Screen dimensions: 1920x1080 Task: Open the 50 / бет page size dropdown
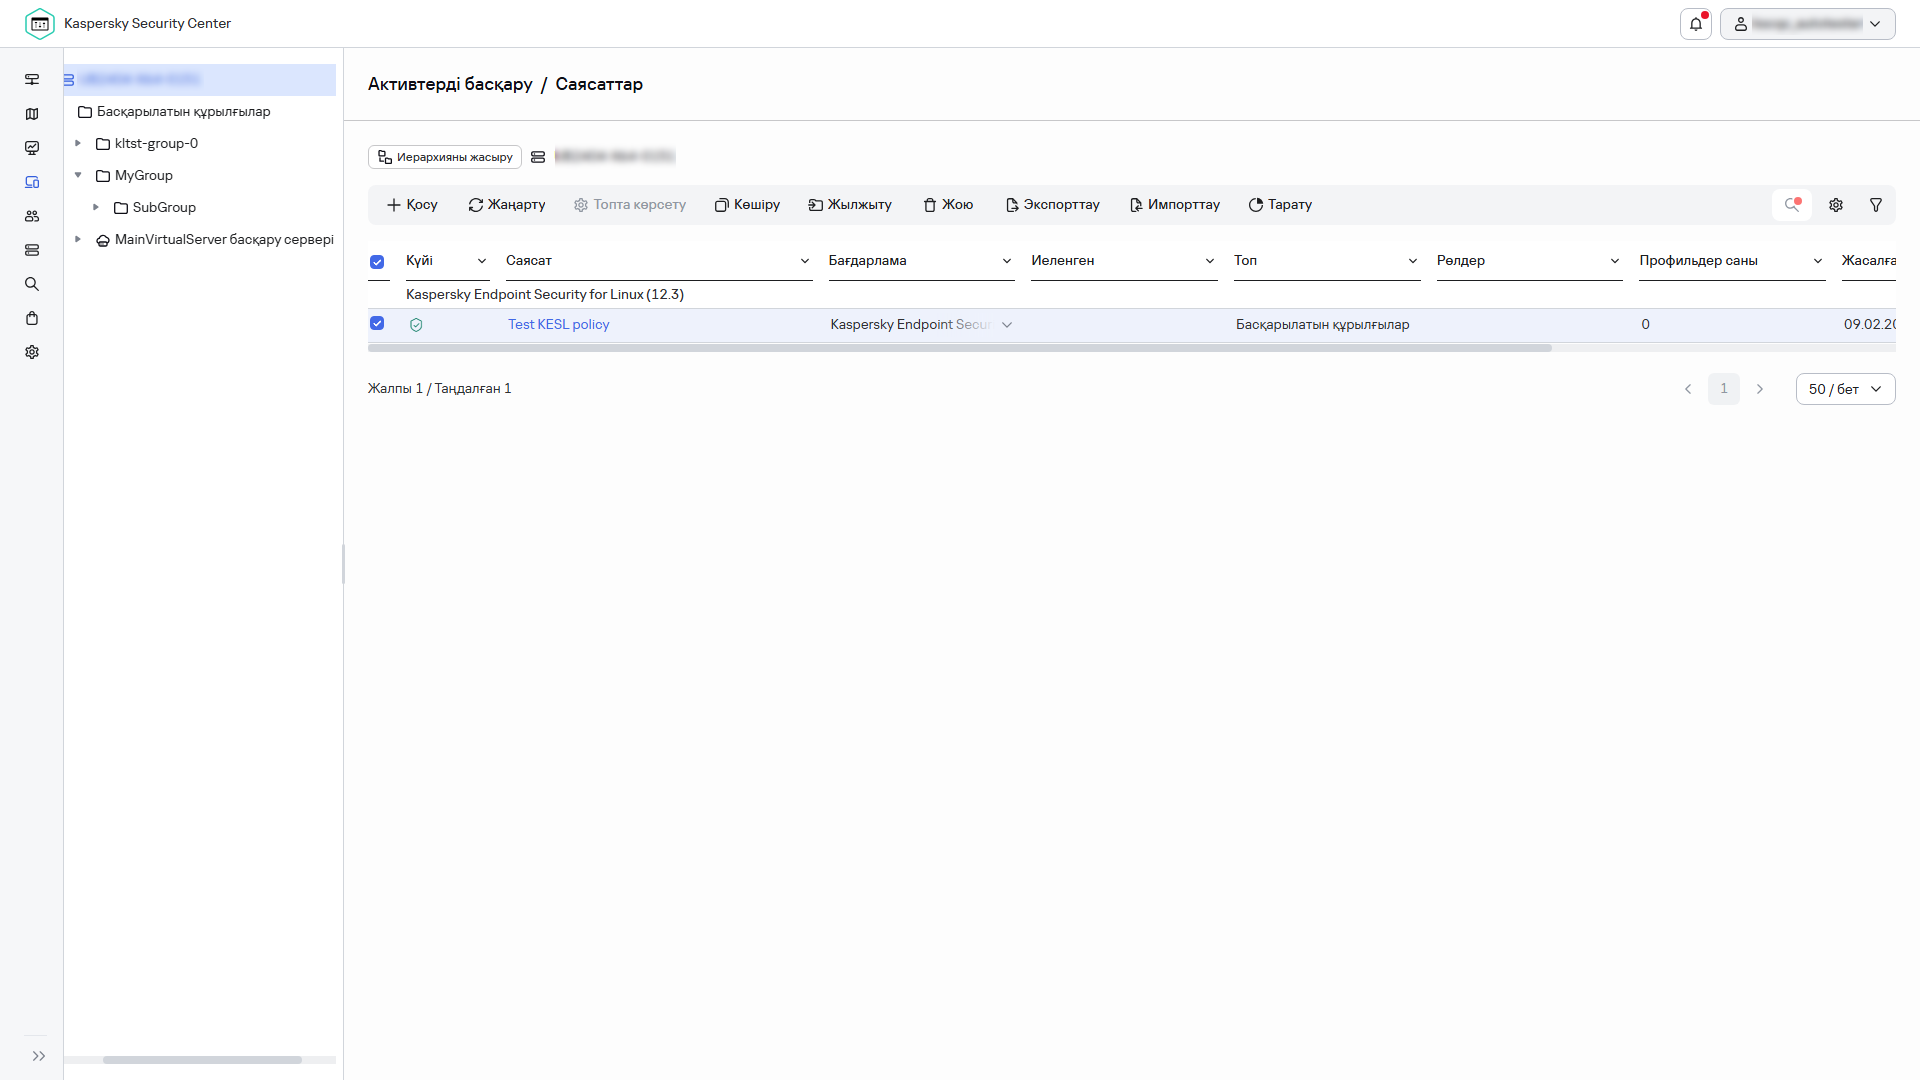(1845, 389)
